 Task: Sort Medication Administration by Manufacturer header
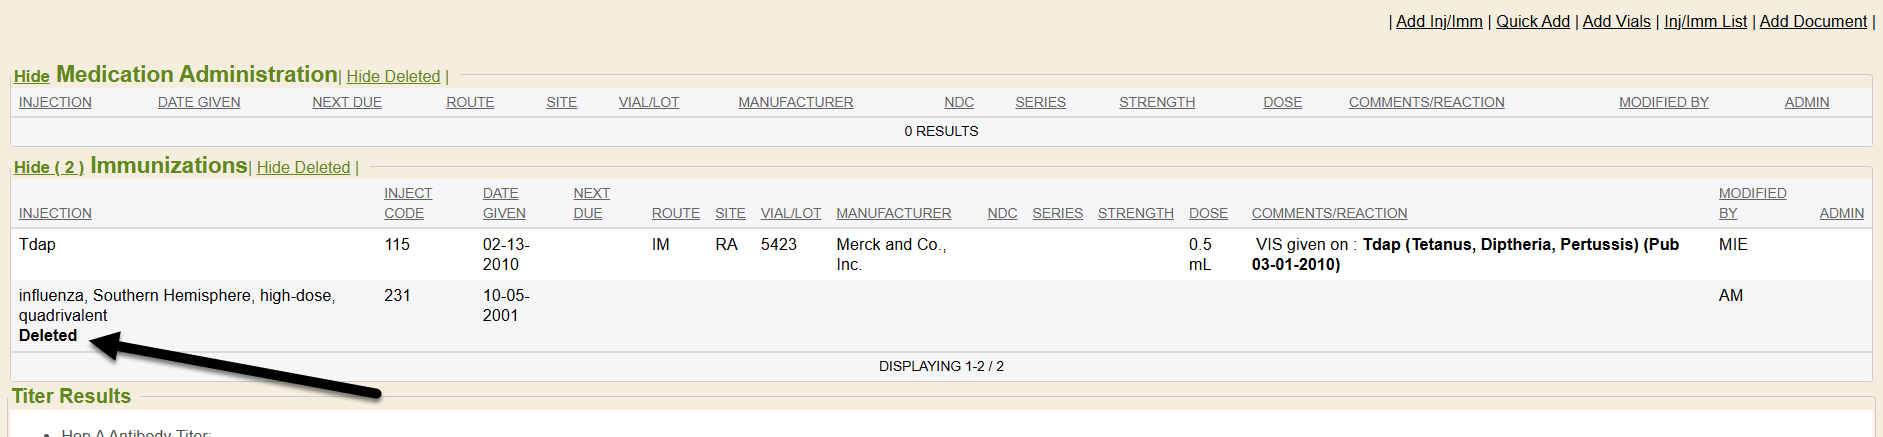point(795,102)
